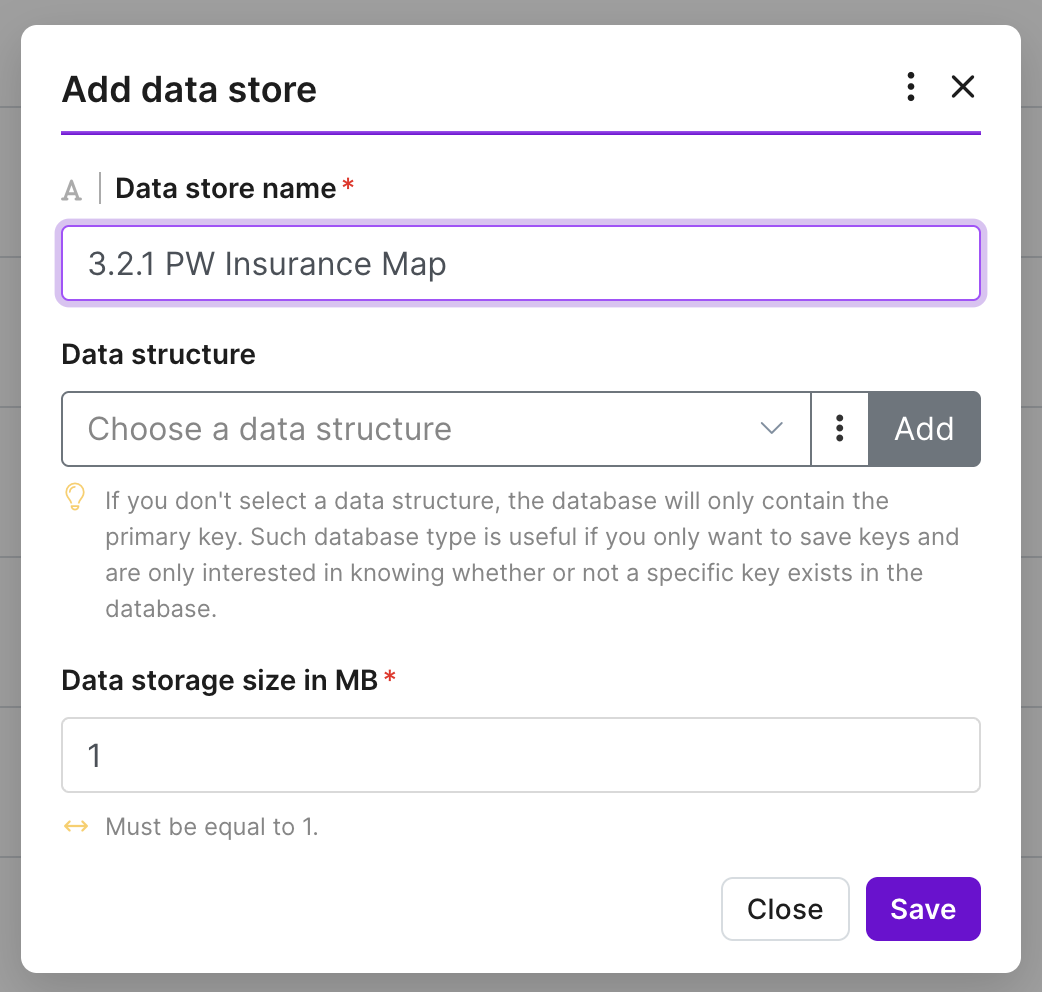Screen dimensions: 1042x992
Task: Open the 'Choose a data structure' dropdown
Action: [x=436, y=429]
